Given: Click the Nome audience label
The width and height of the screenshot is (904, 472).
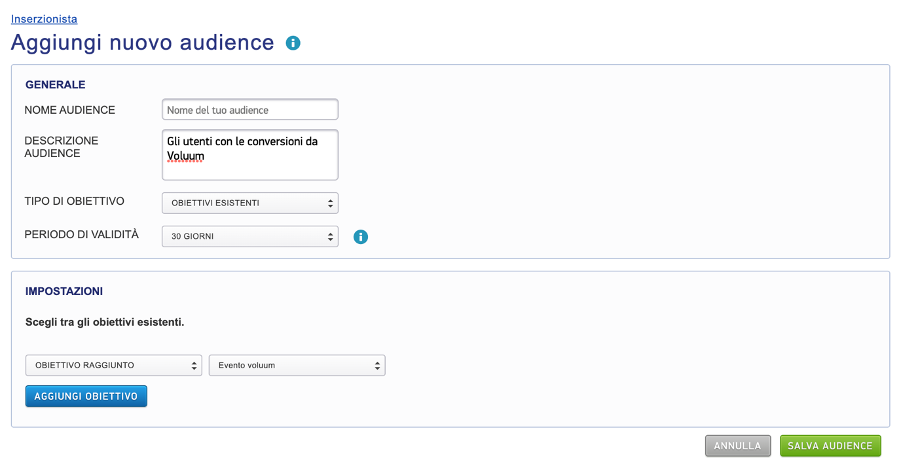Looking at the screenshot, I should 70,110.
